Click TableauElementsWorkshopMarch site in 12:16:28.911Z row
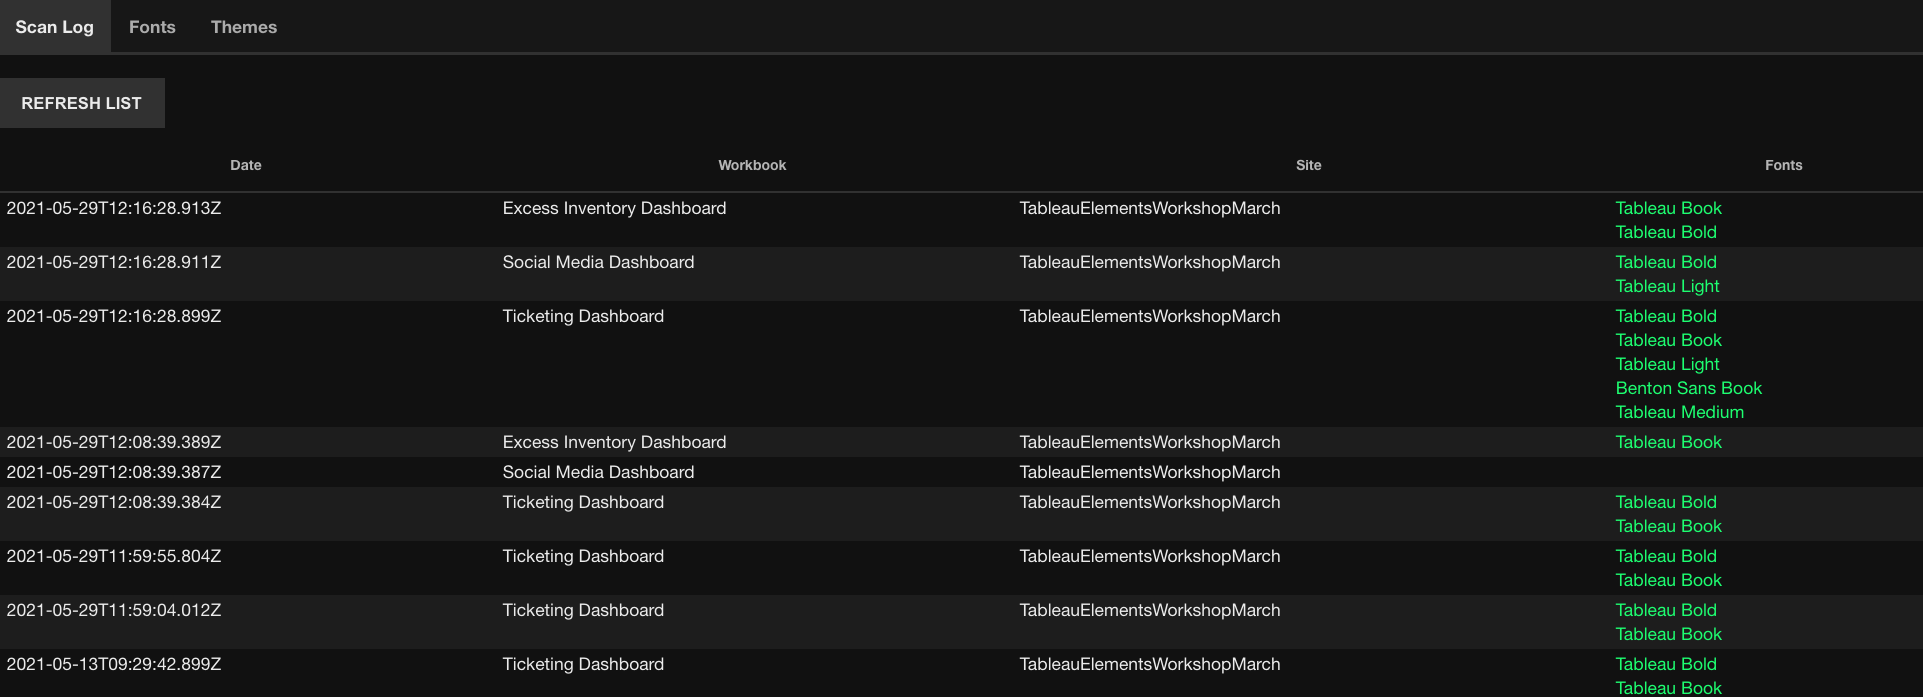 click(x=1150, y=262)
